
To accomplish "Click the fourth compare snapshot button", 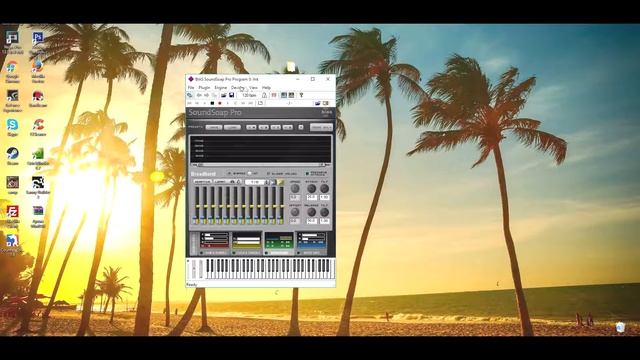I will pyautogui.click(x=288, y=127).
